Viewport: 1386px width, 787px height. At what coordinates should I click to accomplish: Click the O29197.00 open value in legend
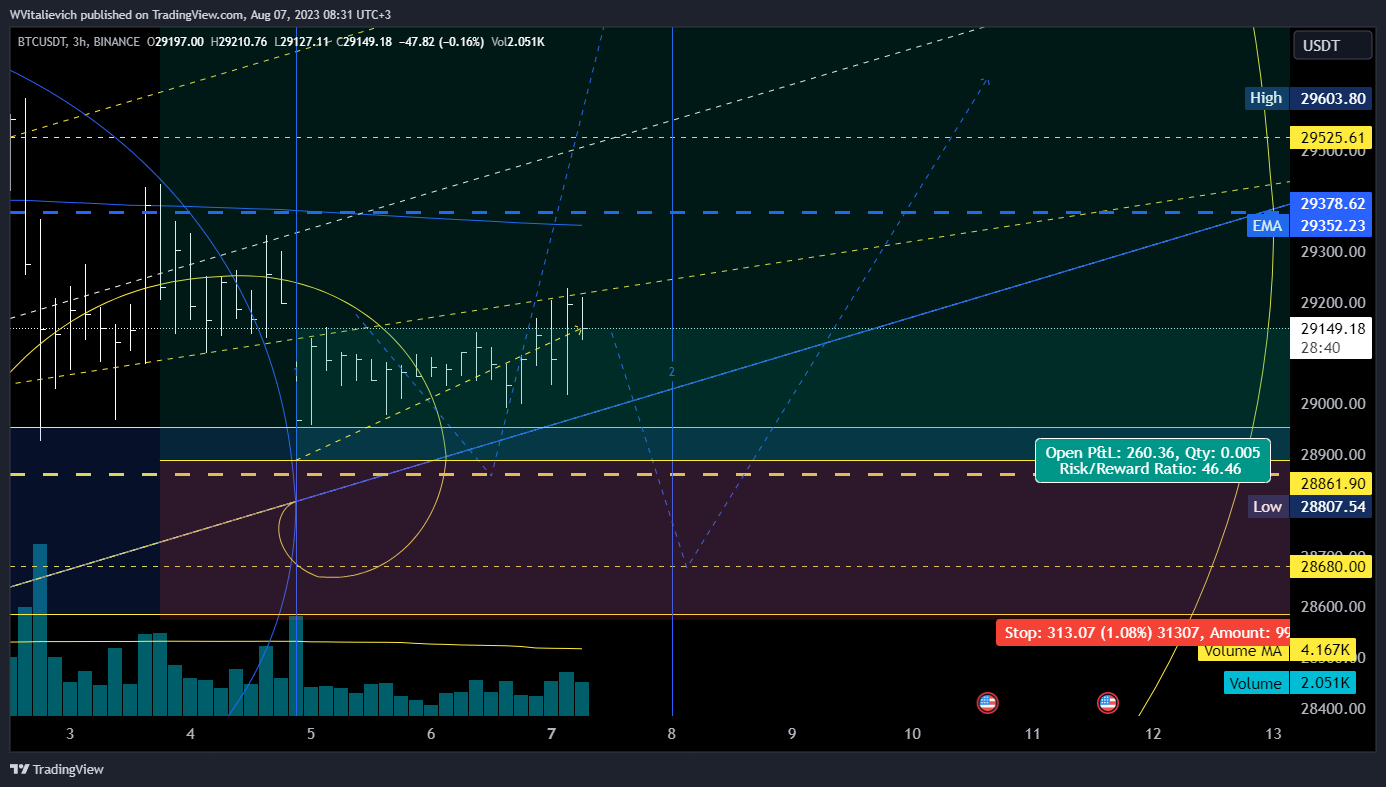coord(176,42)
